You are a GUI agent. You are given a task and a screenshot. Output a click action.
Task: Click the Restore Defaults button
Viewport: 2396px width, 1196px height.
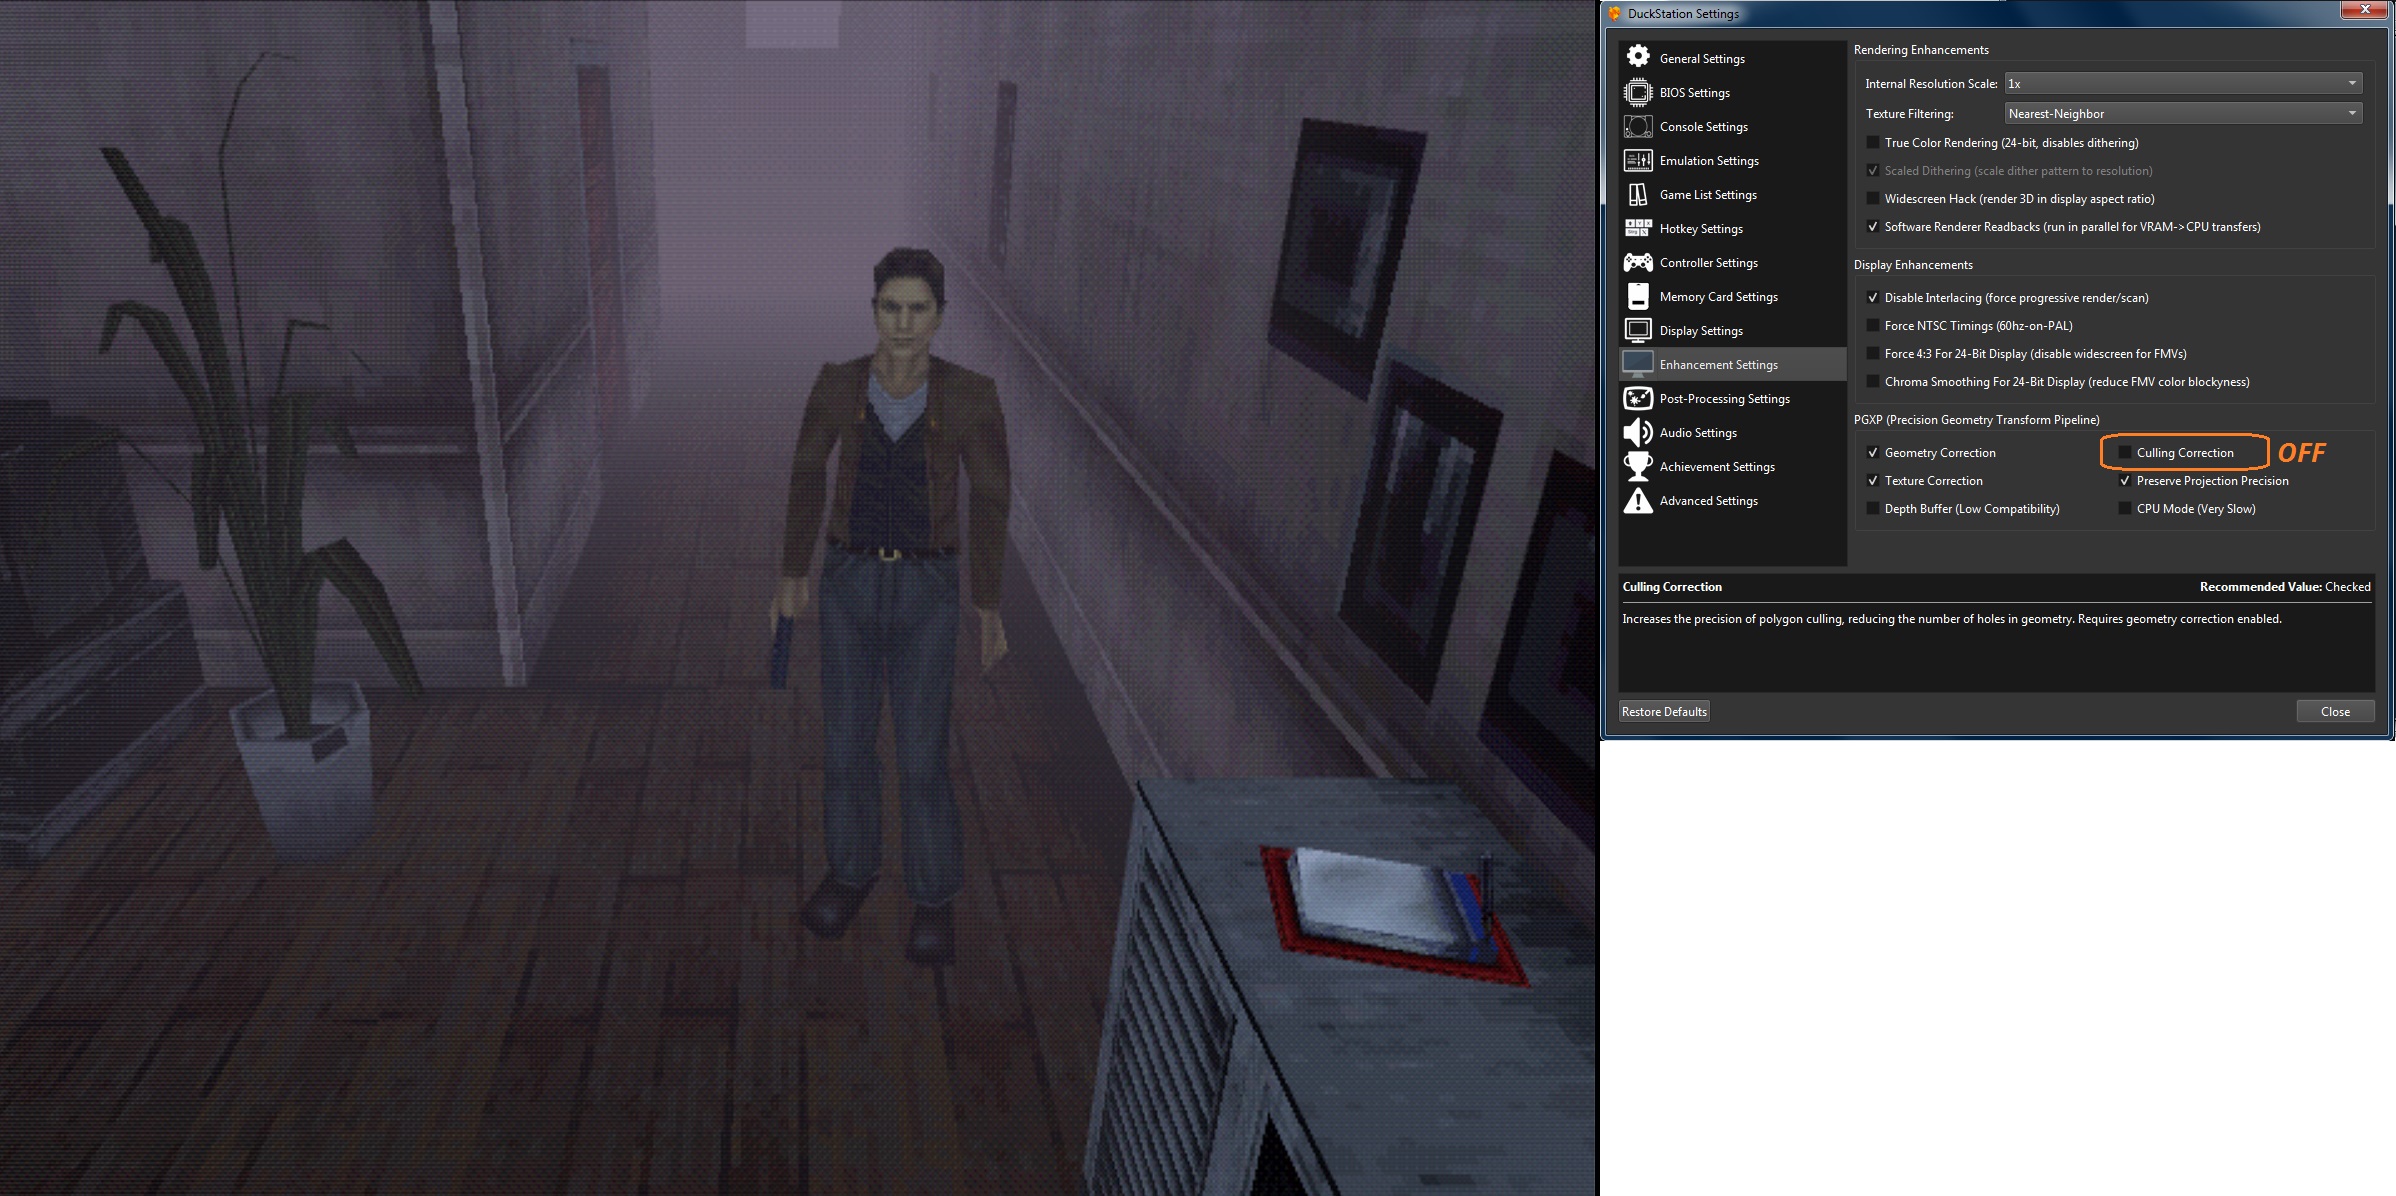[x=1664, y=712]
